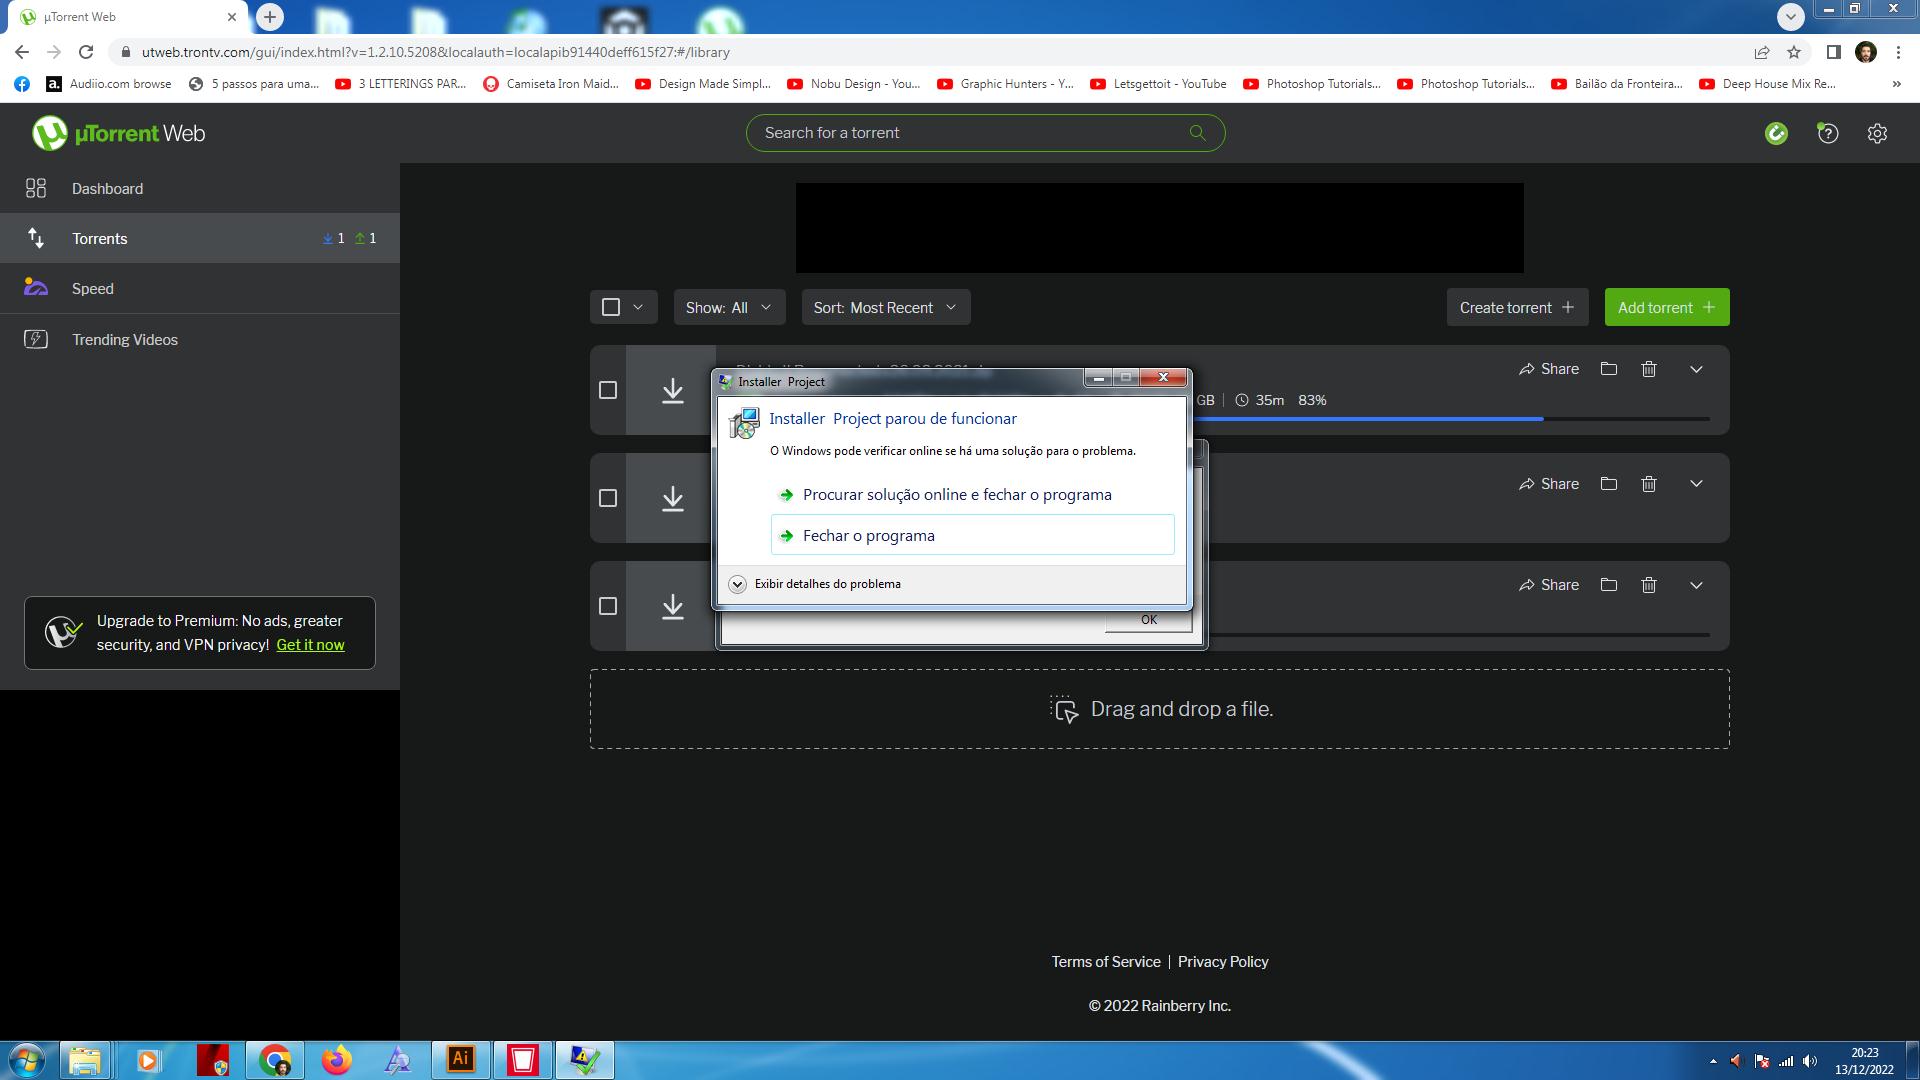This screenshot has width=1920, height=1080.
Task: Open the uTorrent settings gear icon
Action: pos(1877,133)
